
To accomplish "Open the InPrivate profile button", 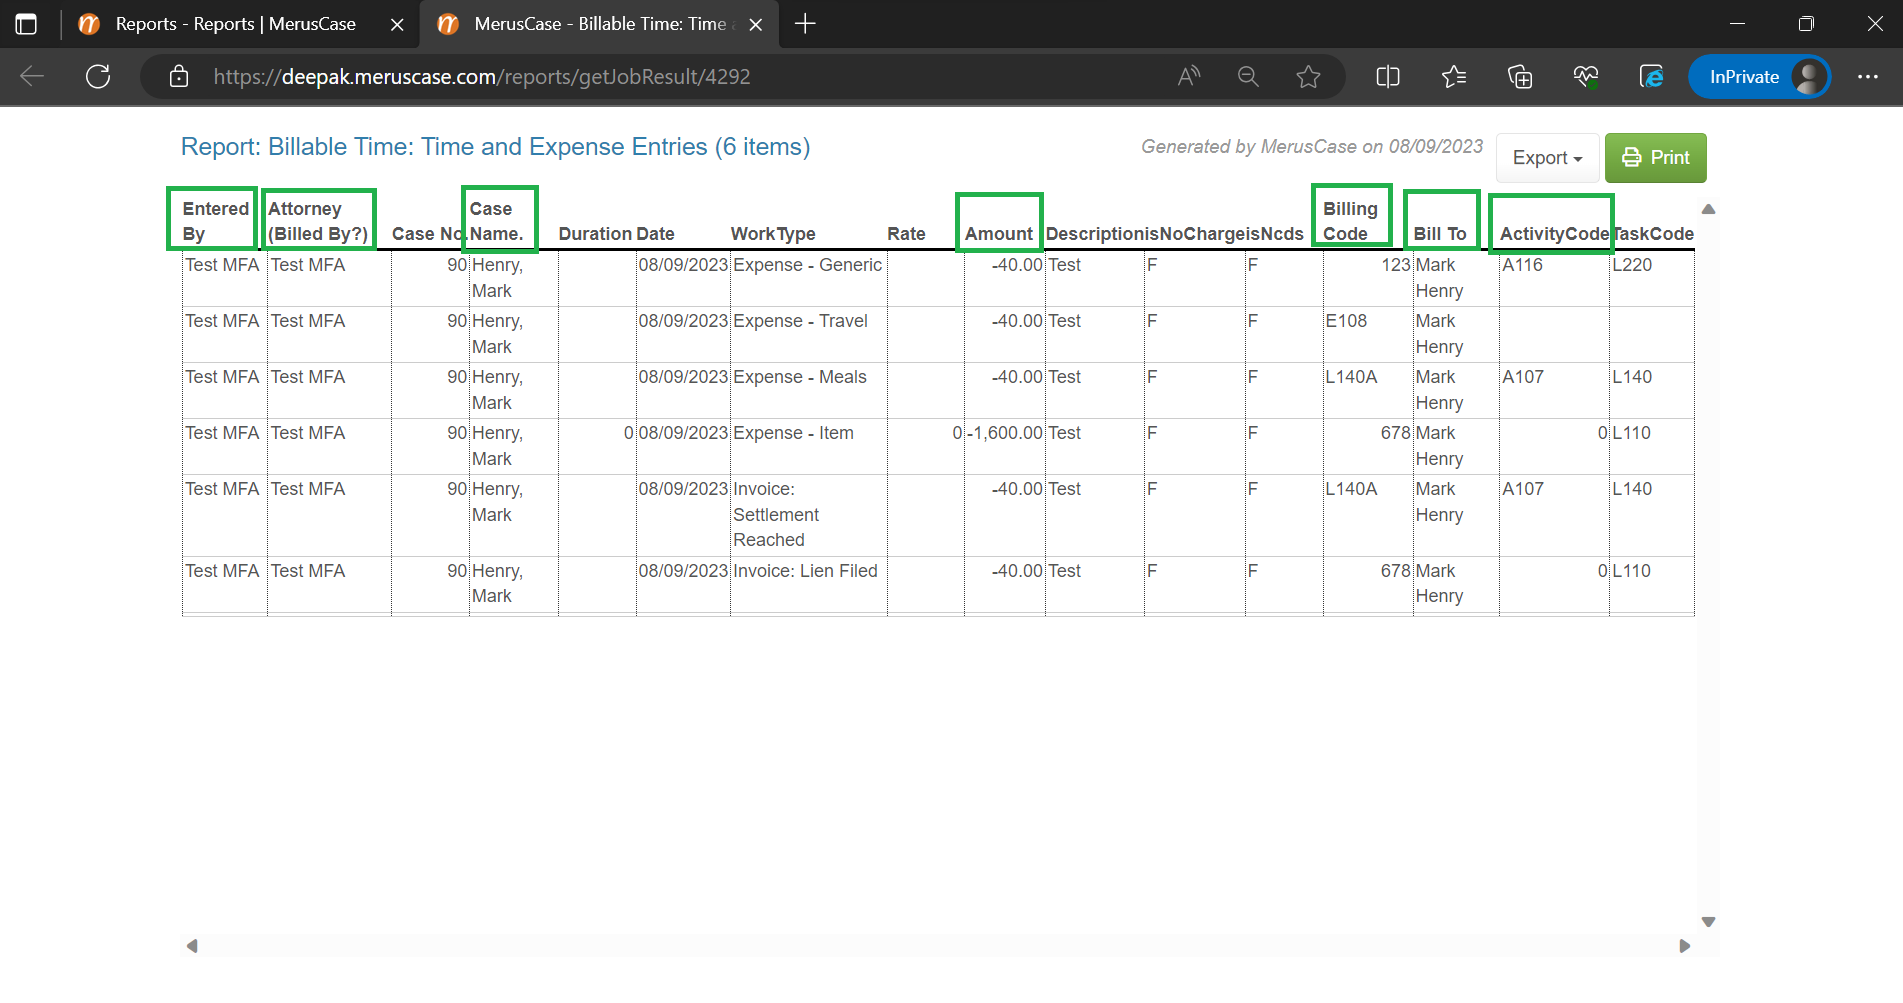I will coord(1760,77).
